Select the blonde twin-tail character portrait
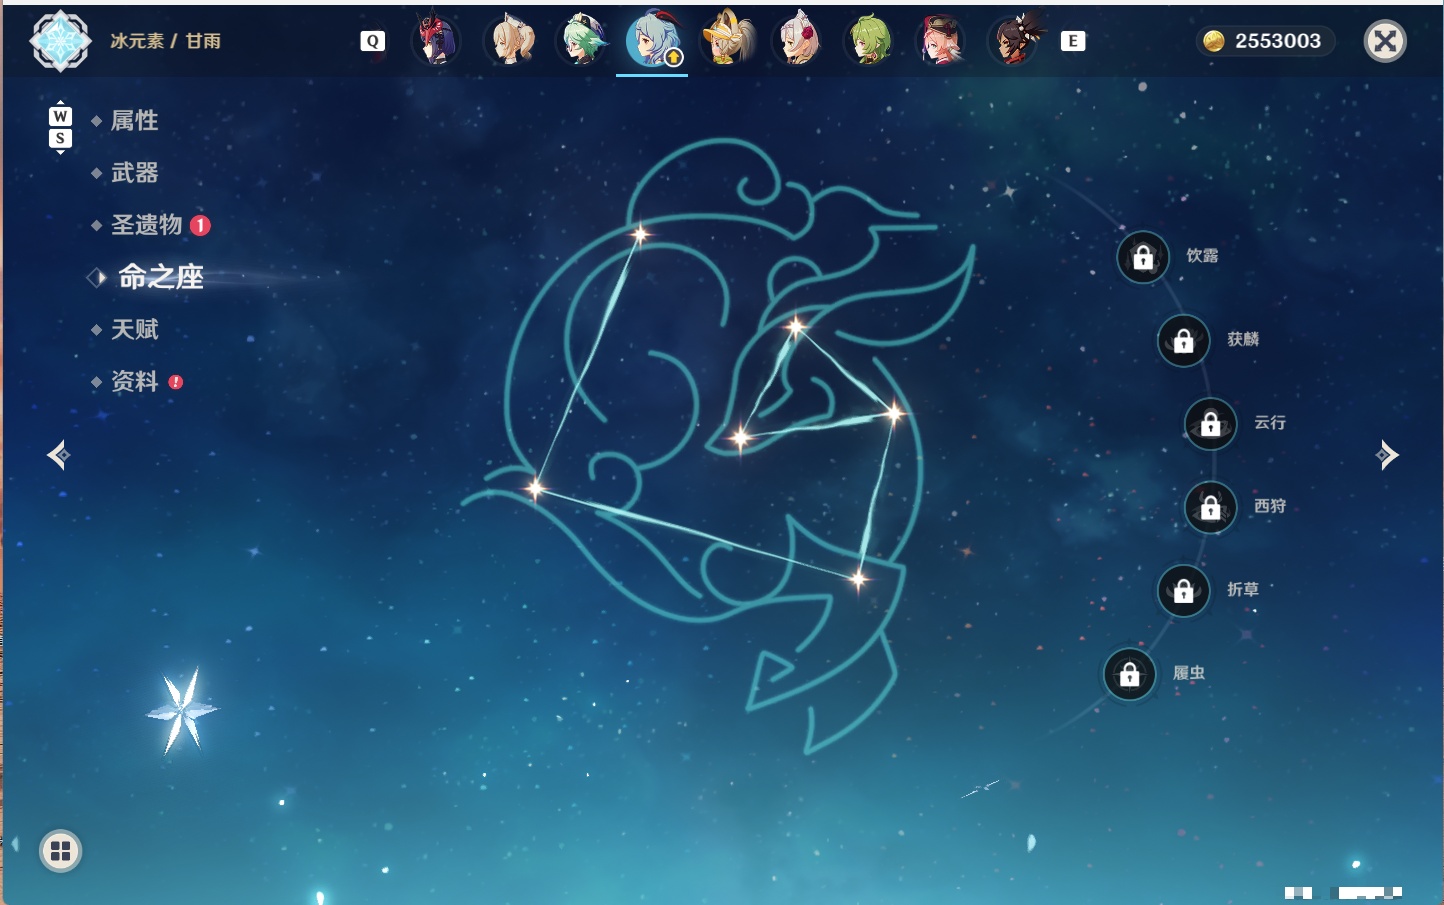1444x905 pixels. [509, 40]
